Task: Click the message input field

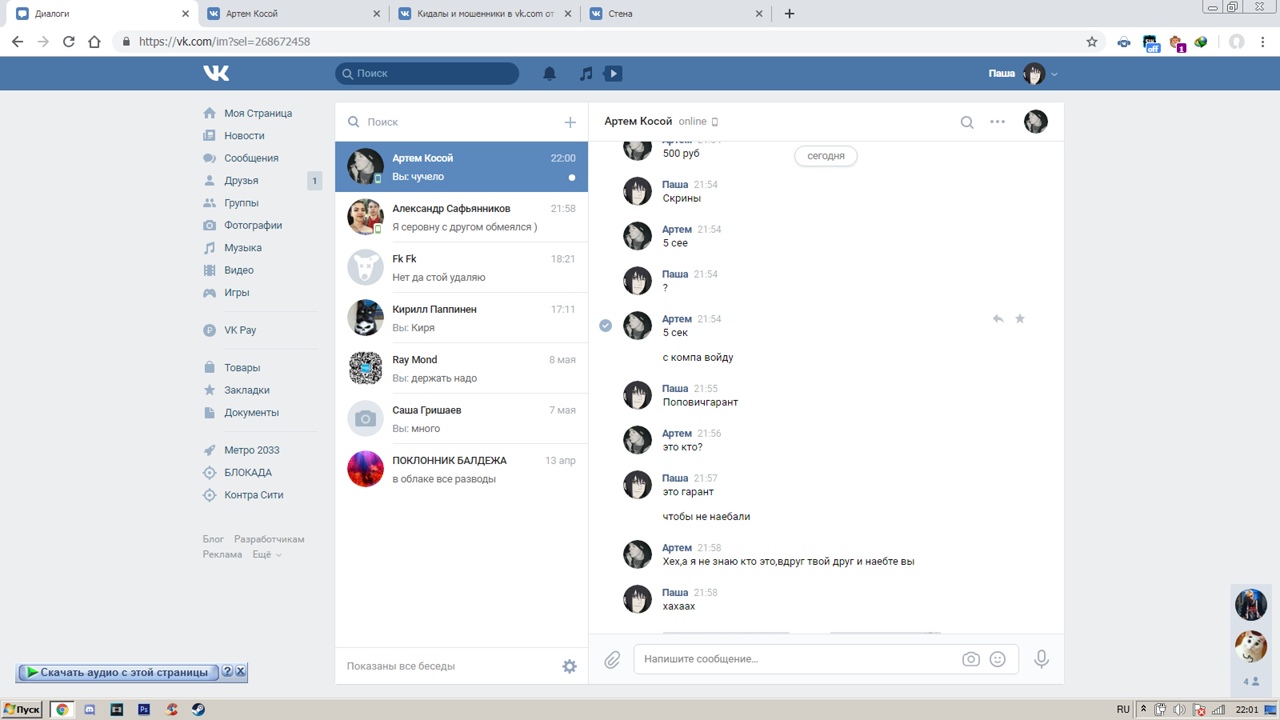Action: pyautogui.click(x=795, y=659)
